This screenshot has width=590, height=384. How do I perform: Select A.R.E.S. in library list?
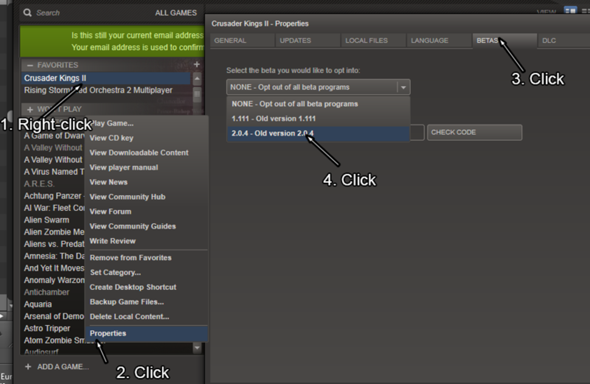(x=39, y=184)
